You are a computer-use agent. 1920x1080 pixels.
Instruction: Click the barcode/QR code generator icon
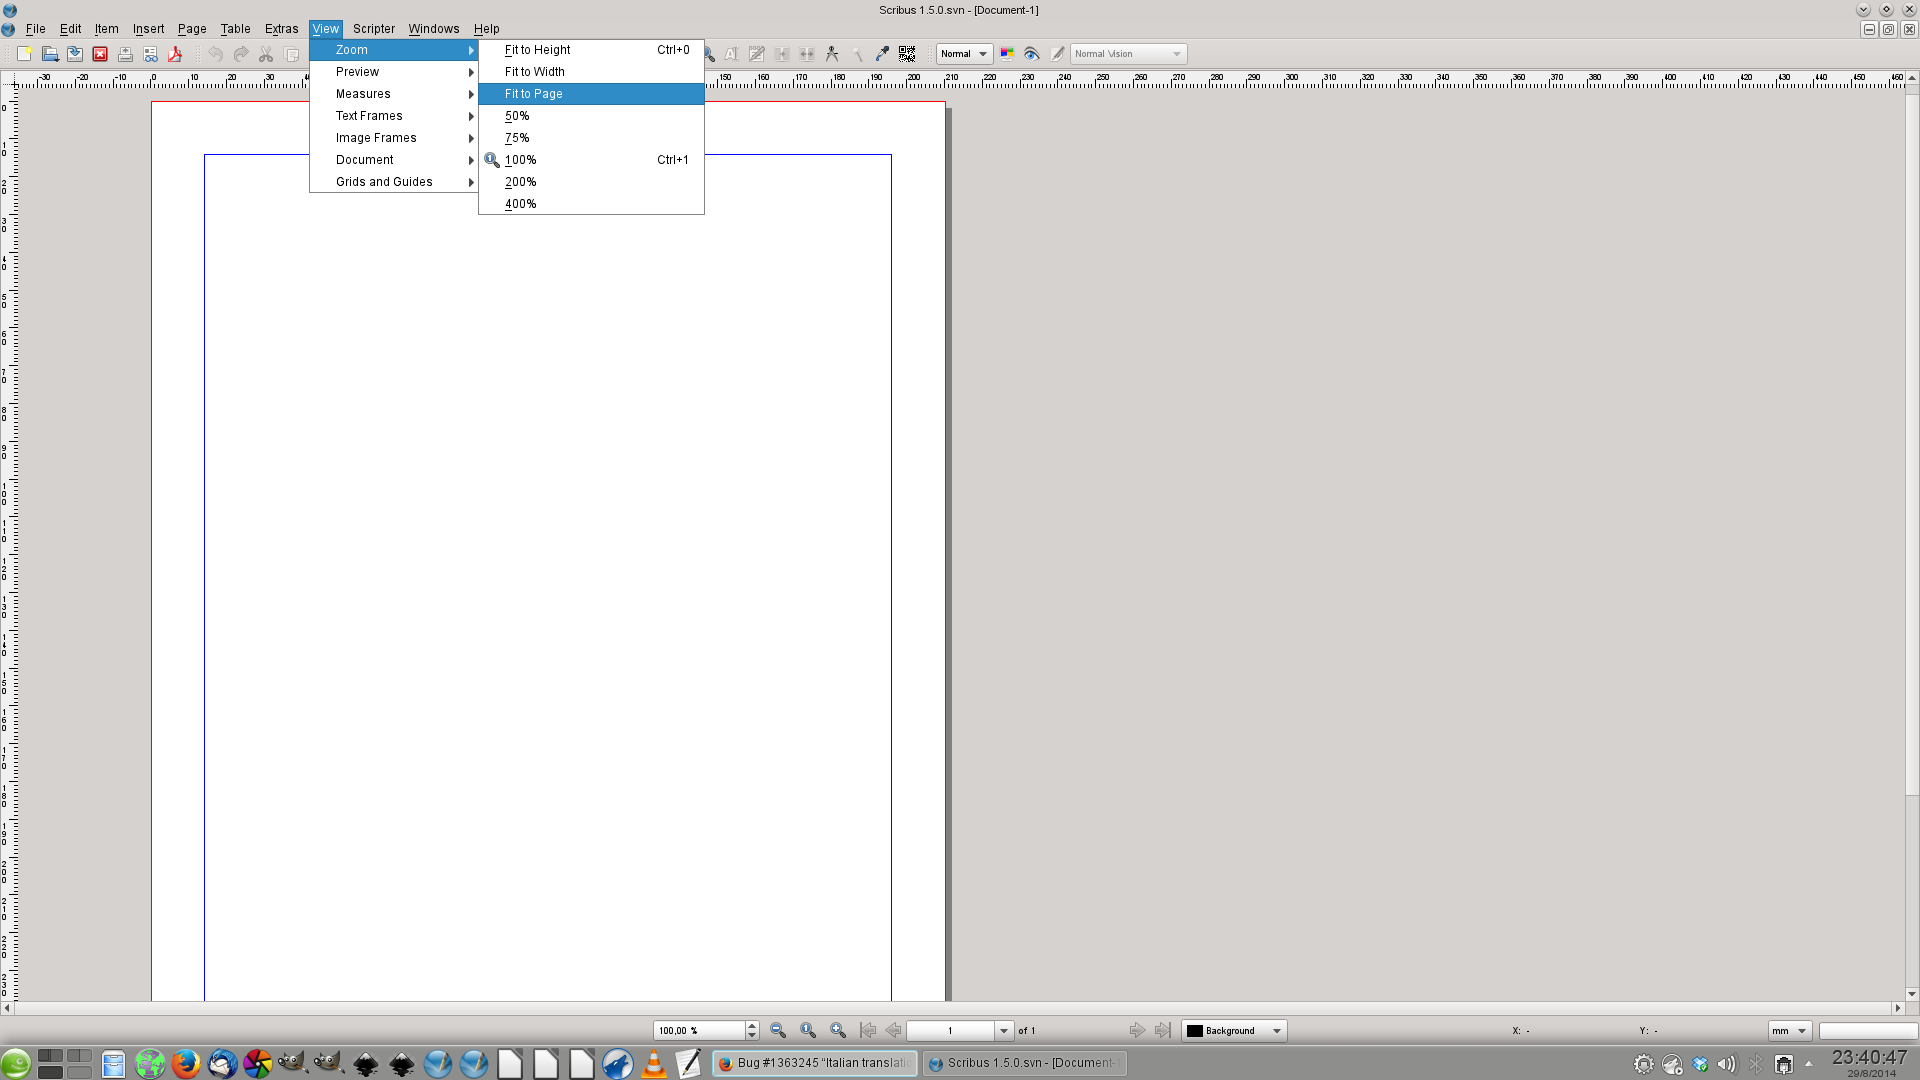pyautogui.click(x=907, y=54)
